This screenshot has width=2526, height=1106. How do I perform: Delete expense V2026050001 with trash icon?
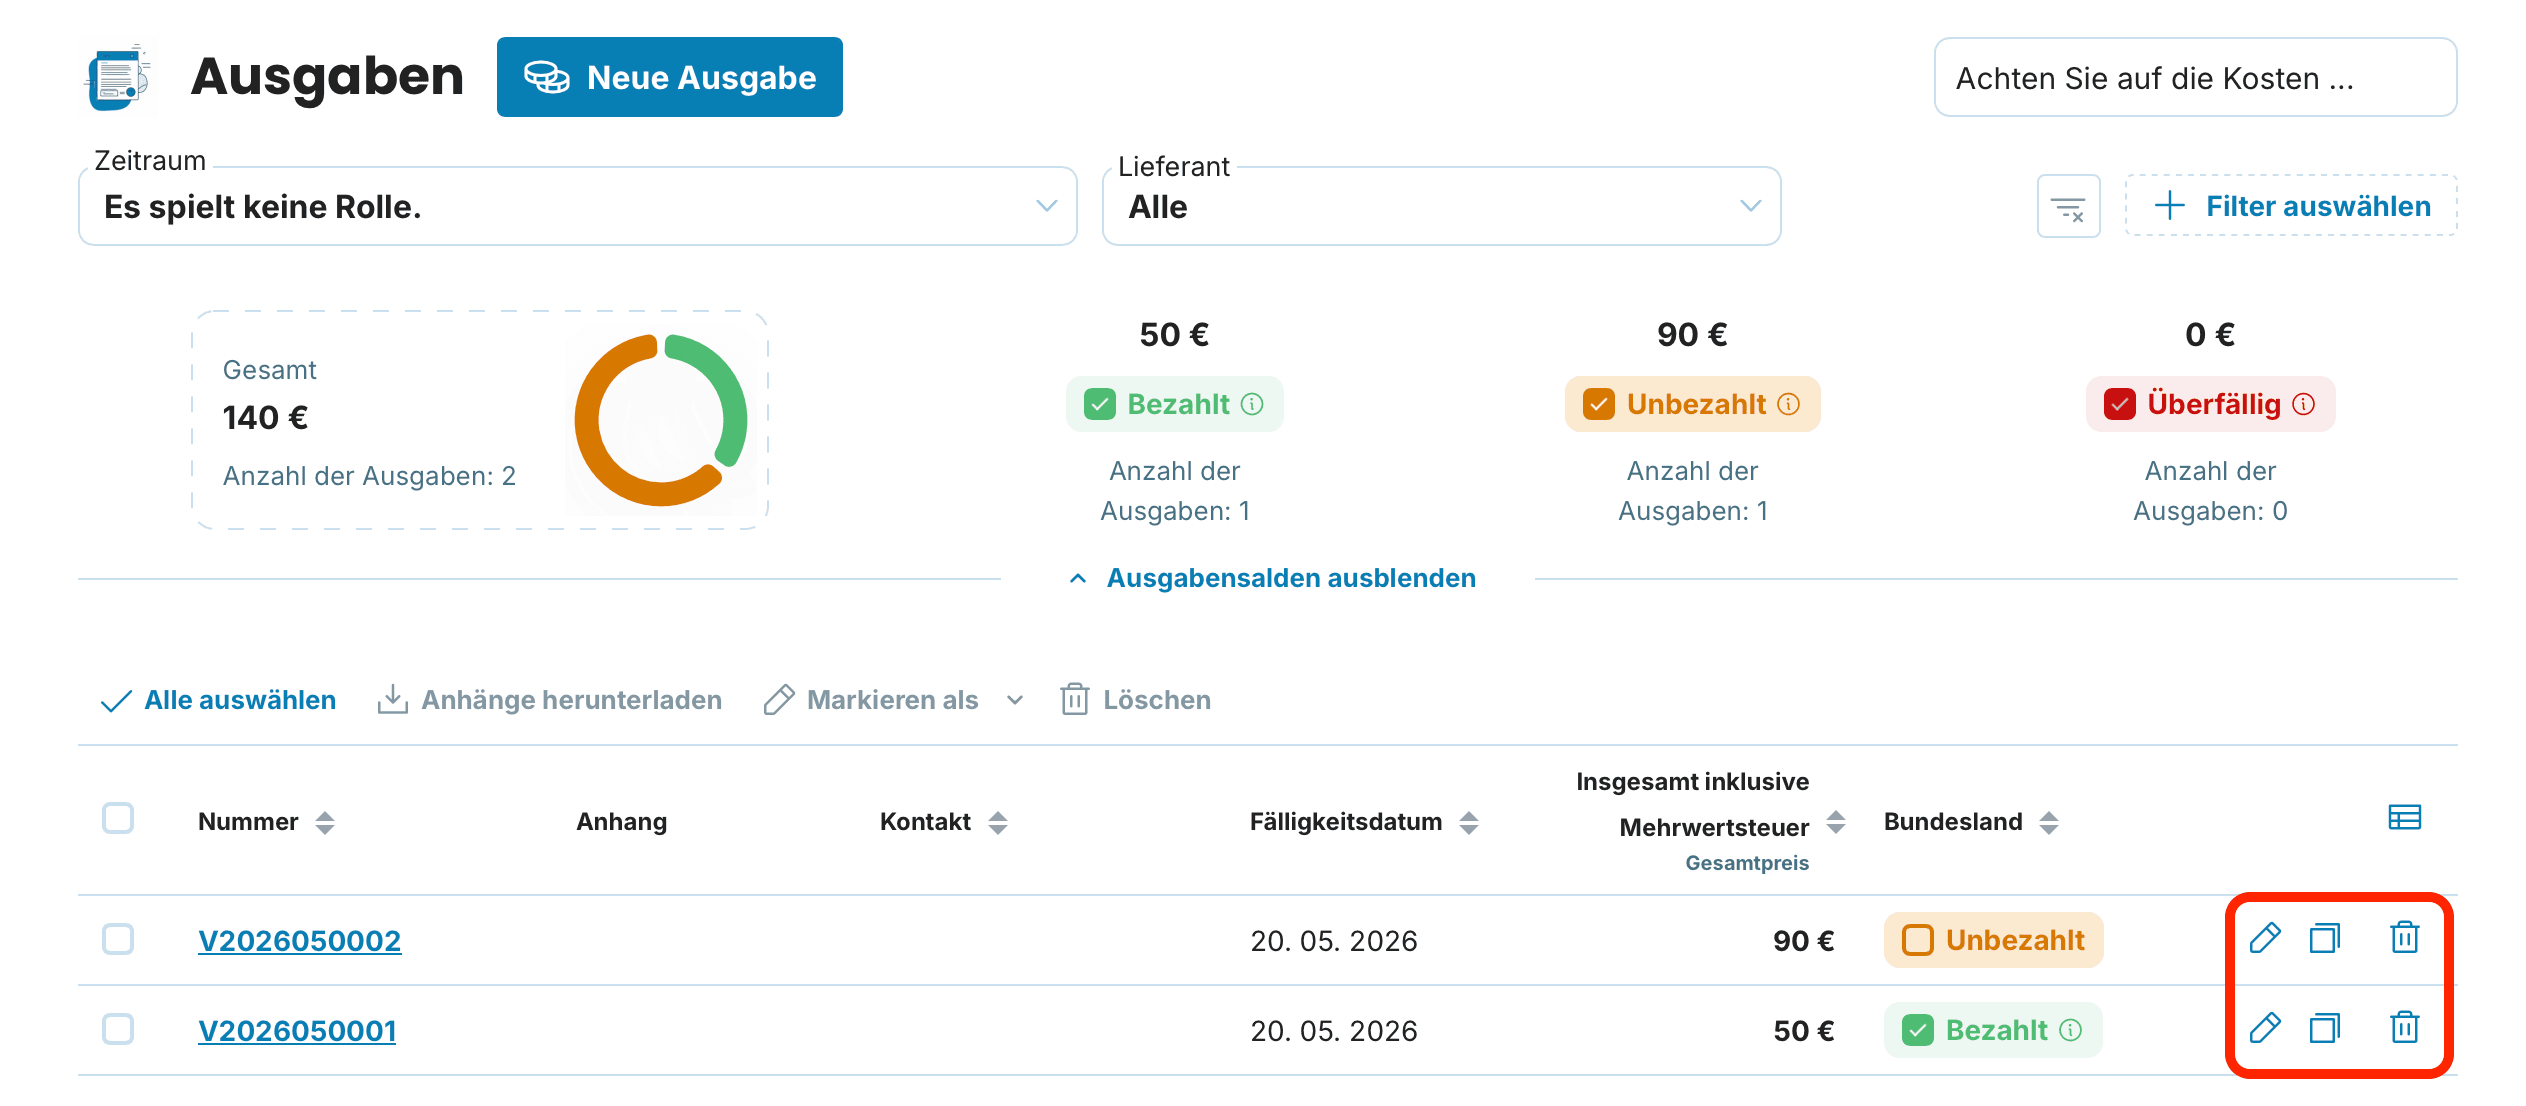pyautogui.click(x=2404, y=1027)
